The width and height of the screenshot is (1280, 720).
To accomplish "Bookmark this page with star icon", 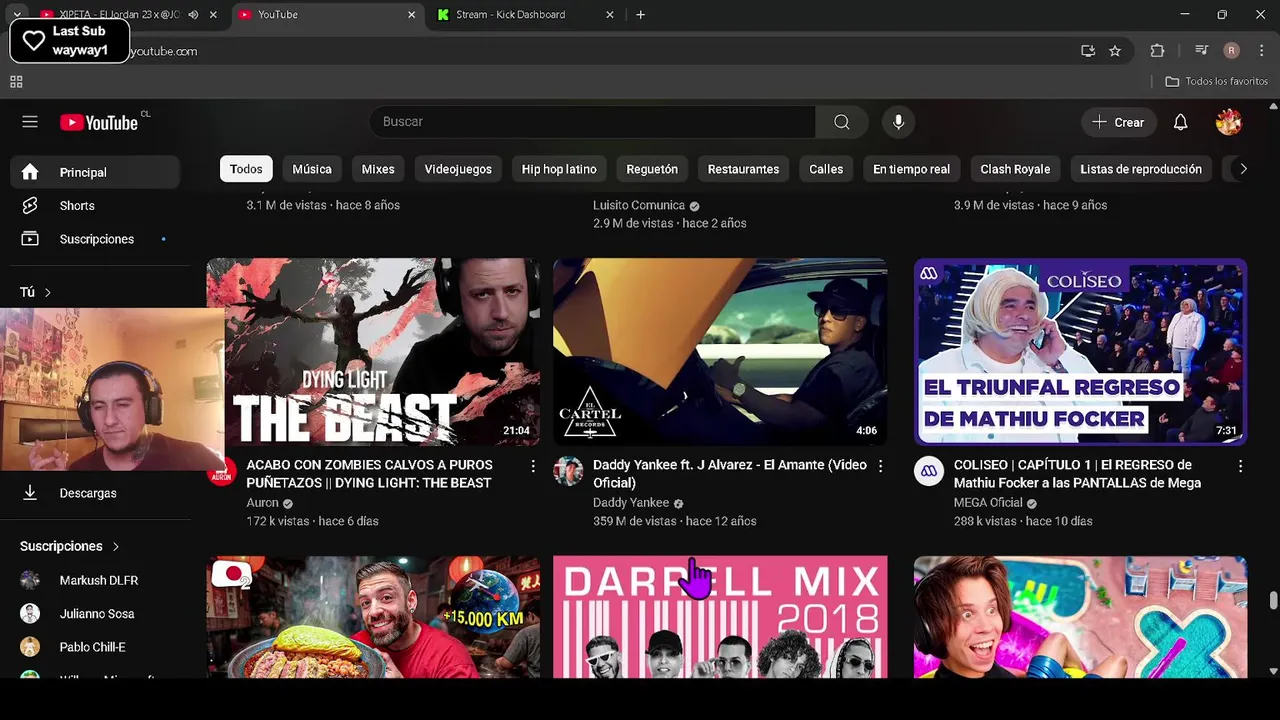I will 1115,51.
